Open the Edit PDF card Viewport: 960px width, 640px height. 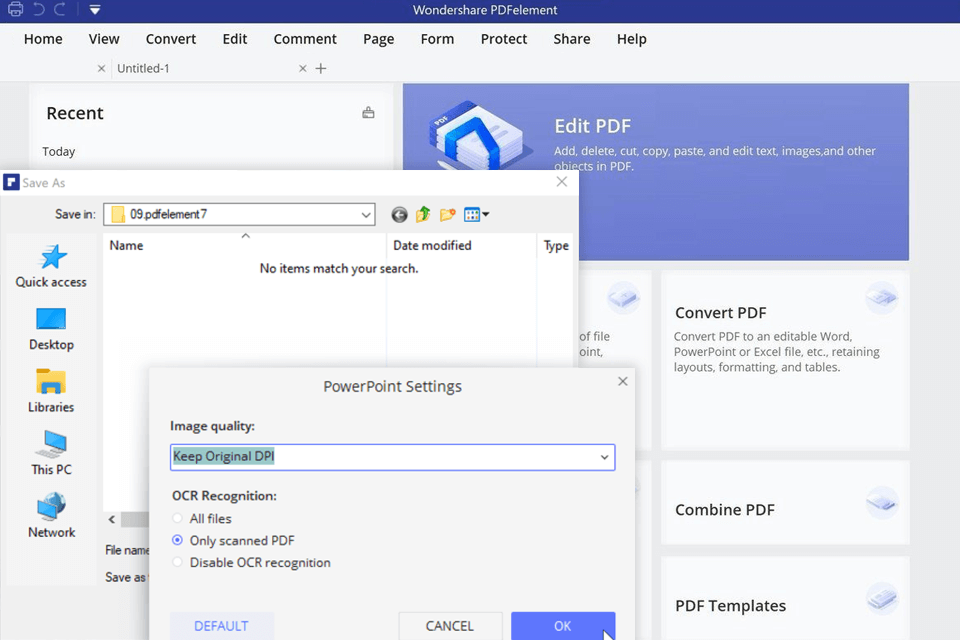[x=656, y=172]
